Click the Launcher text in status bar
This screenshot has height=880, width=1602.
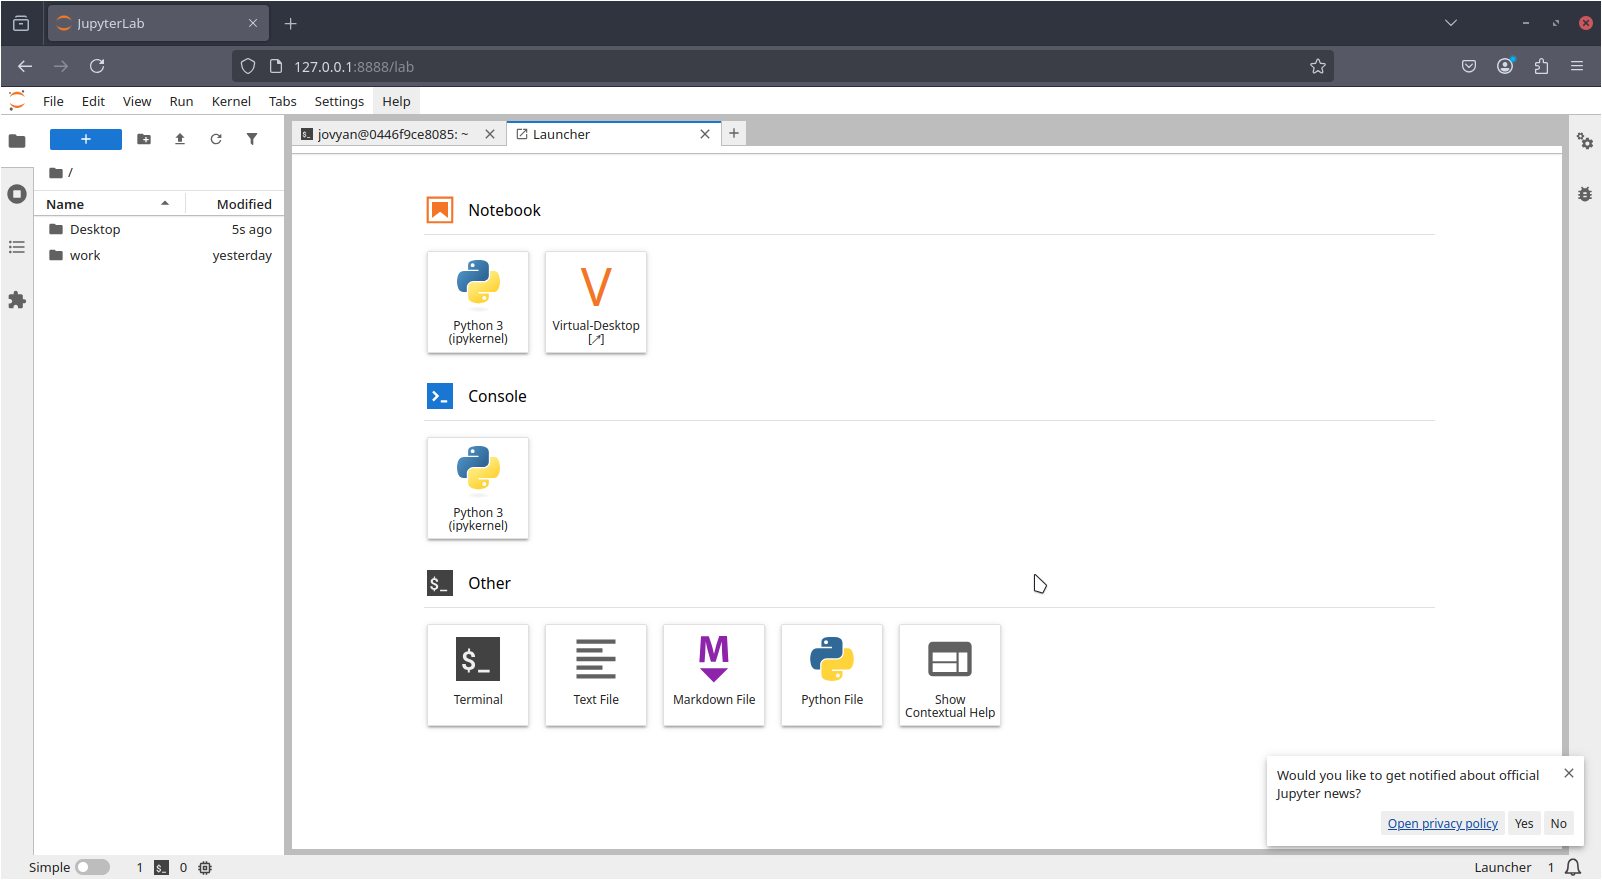coord(1502,867)
